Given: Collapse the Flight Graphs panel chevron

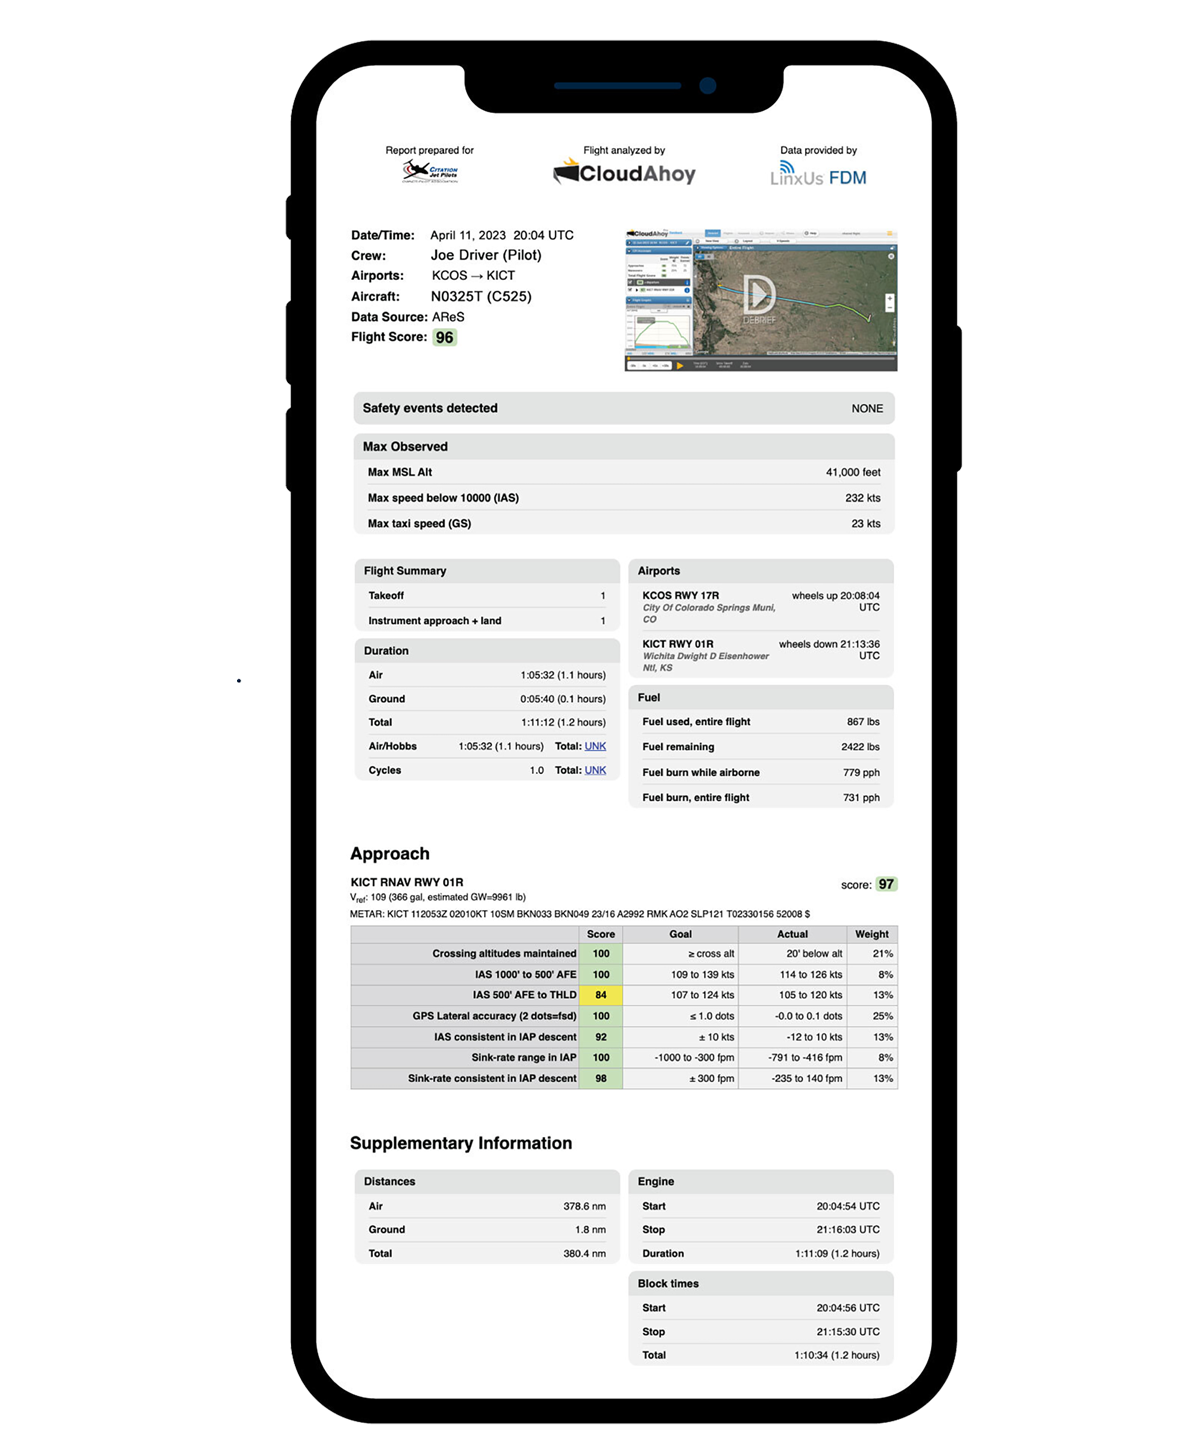Looking at the screenshot, I should tap(690, 300).
